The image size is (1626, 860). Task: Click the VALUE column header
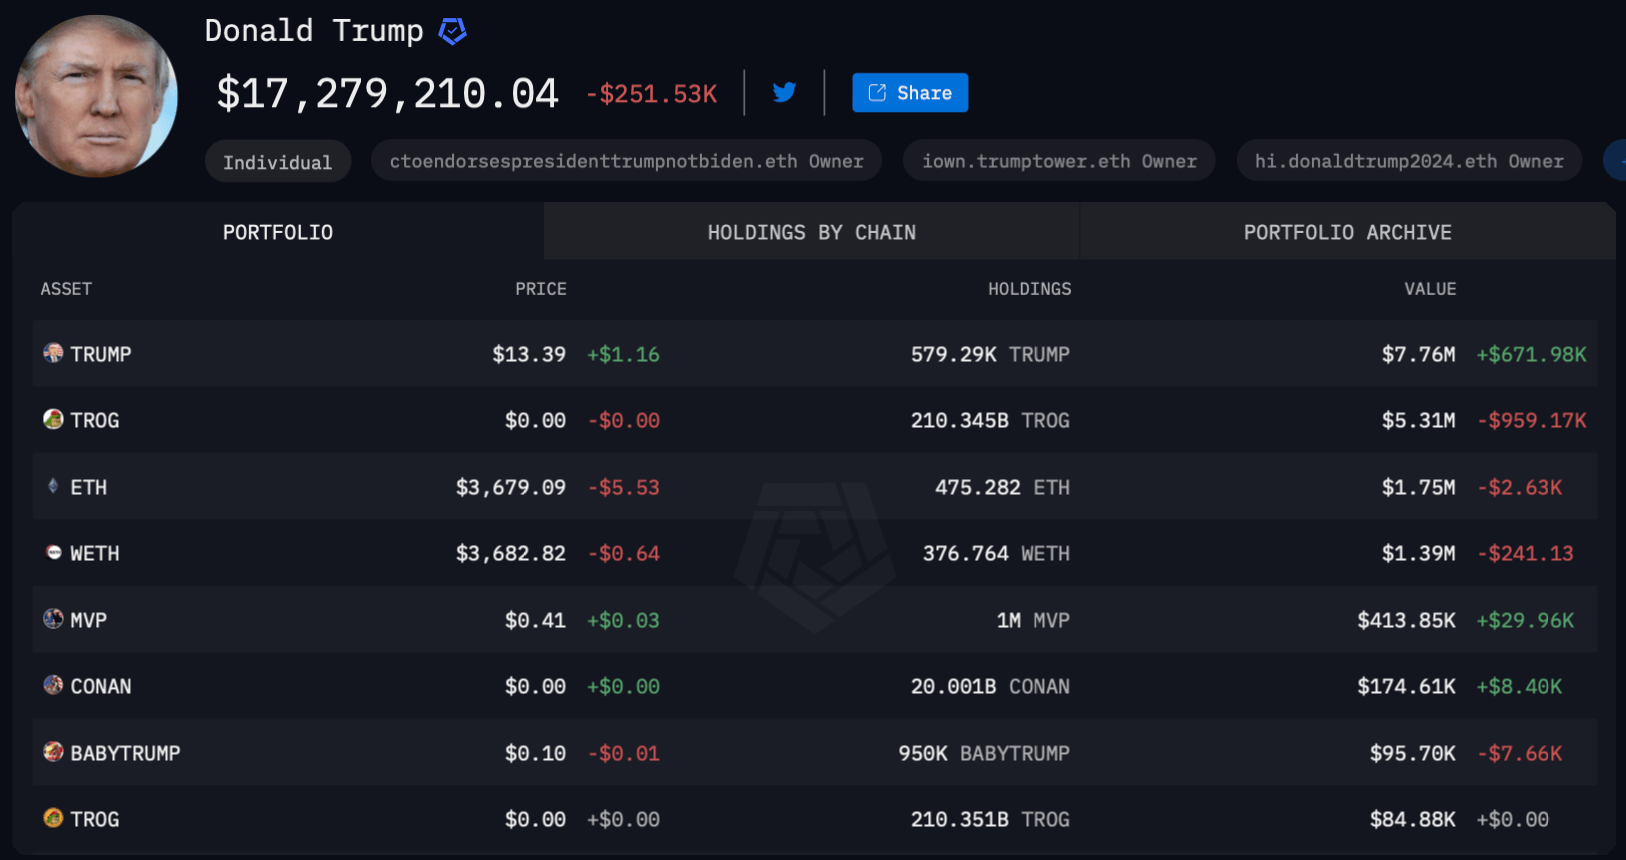(x=1430, y=289)
